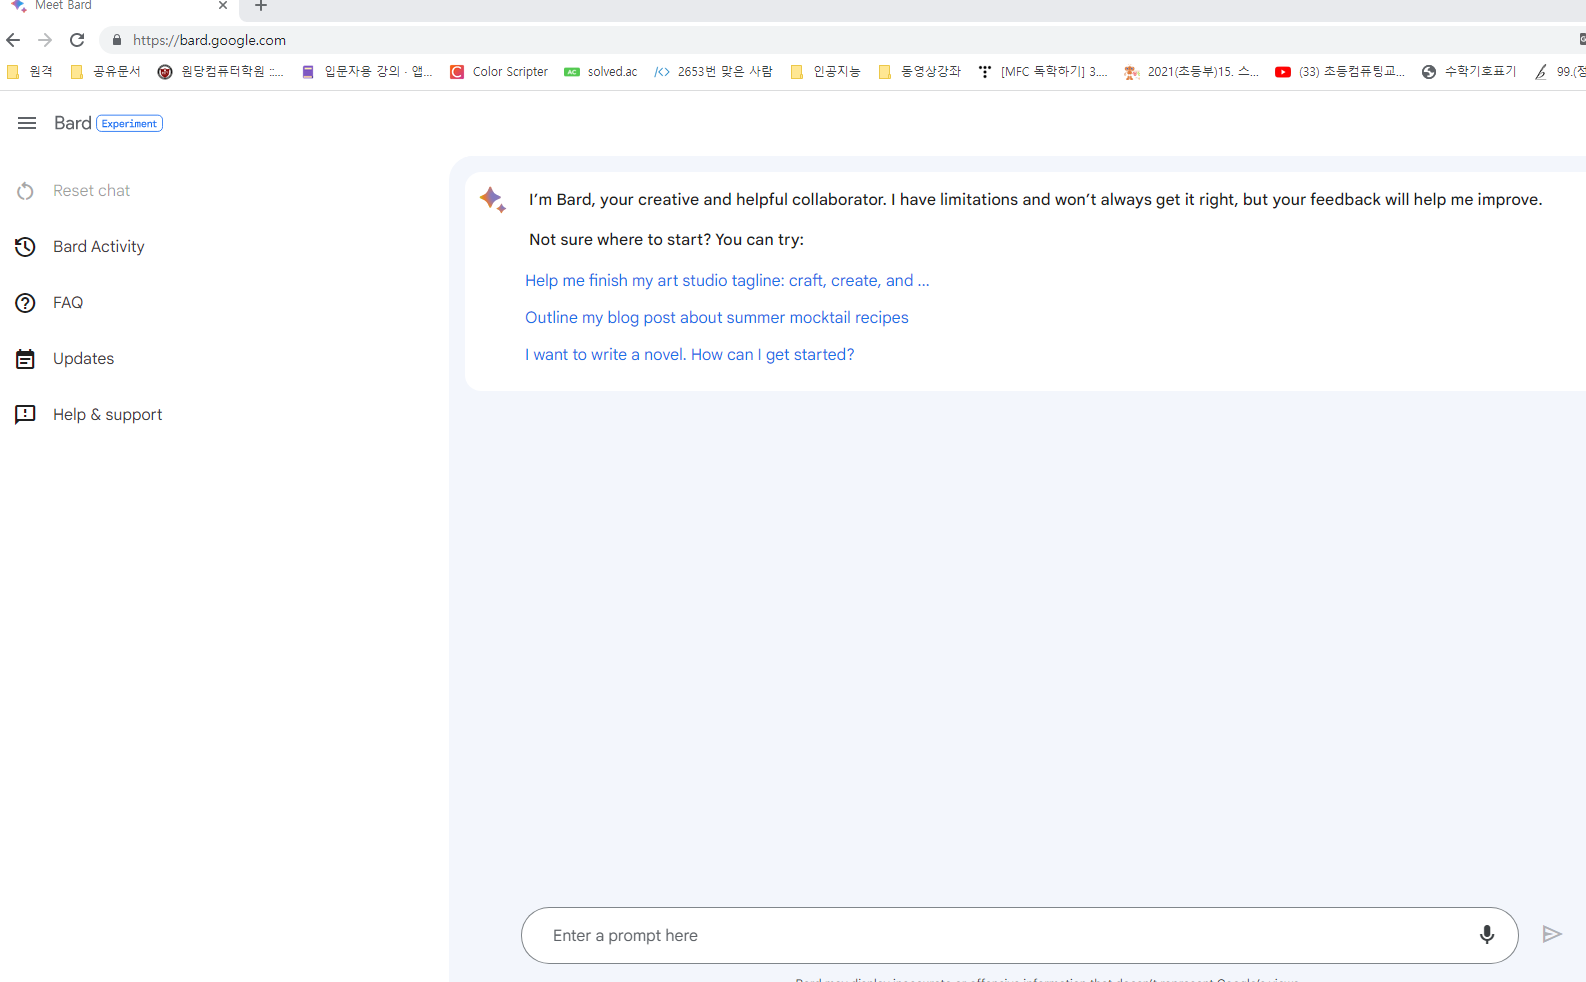Open Updates in the sidebar
Viewport: 1586px width, 982px height.
click(x=83, y=359)
